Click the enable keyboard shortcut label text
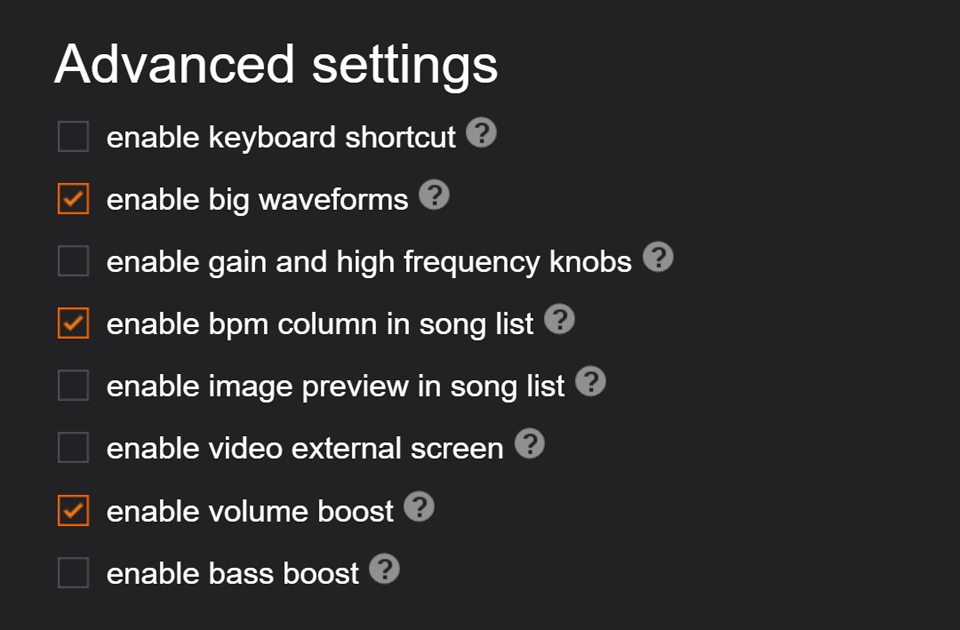This screenshot has width=960, height=630. coord(281,137)
